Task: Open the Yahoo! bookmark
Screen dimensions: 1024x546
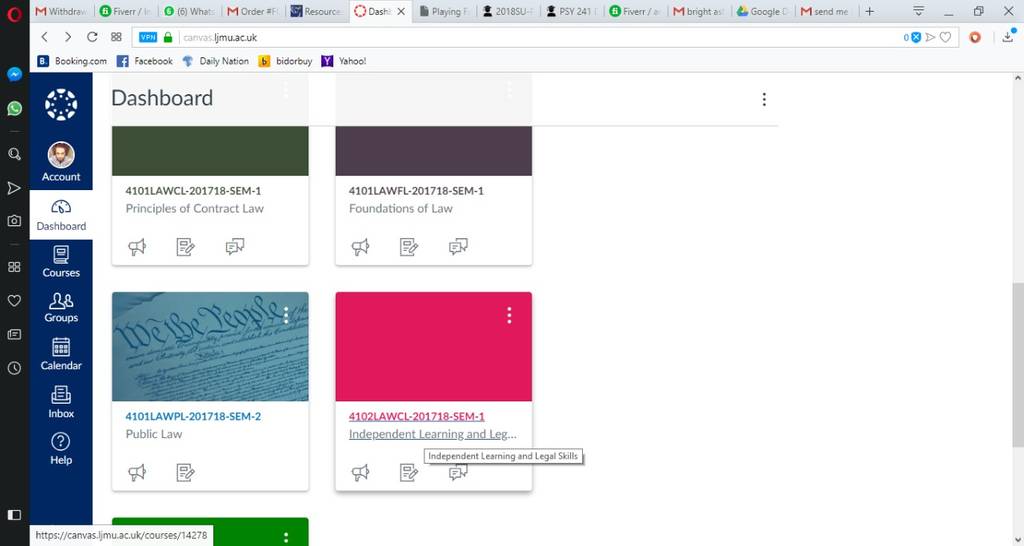Action: click(344, 61)
